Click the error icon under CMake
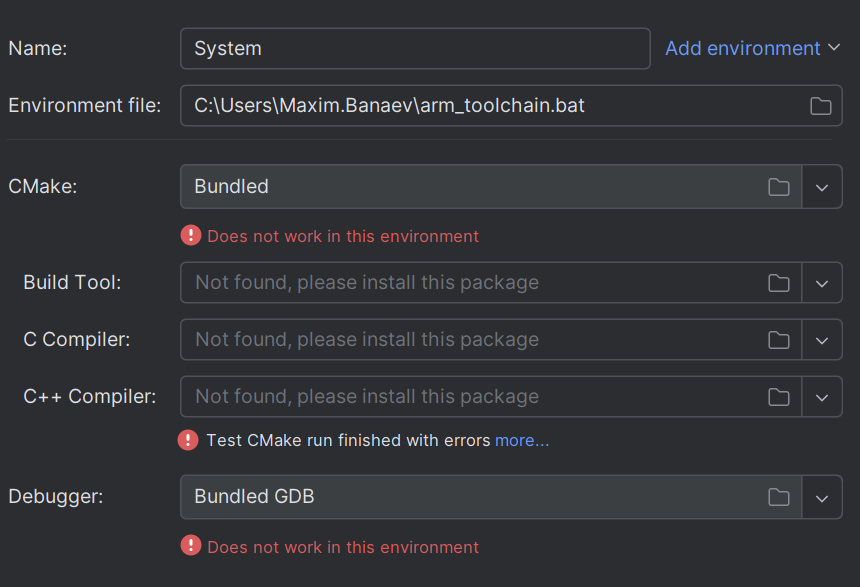This screenshot has height=587, width=860. click(190, 236)
